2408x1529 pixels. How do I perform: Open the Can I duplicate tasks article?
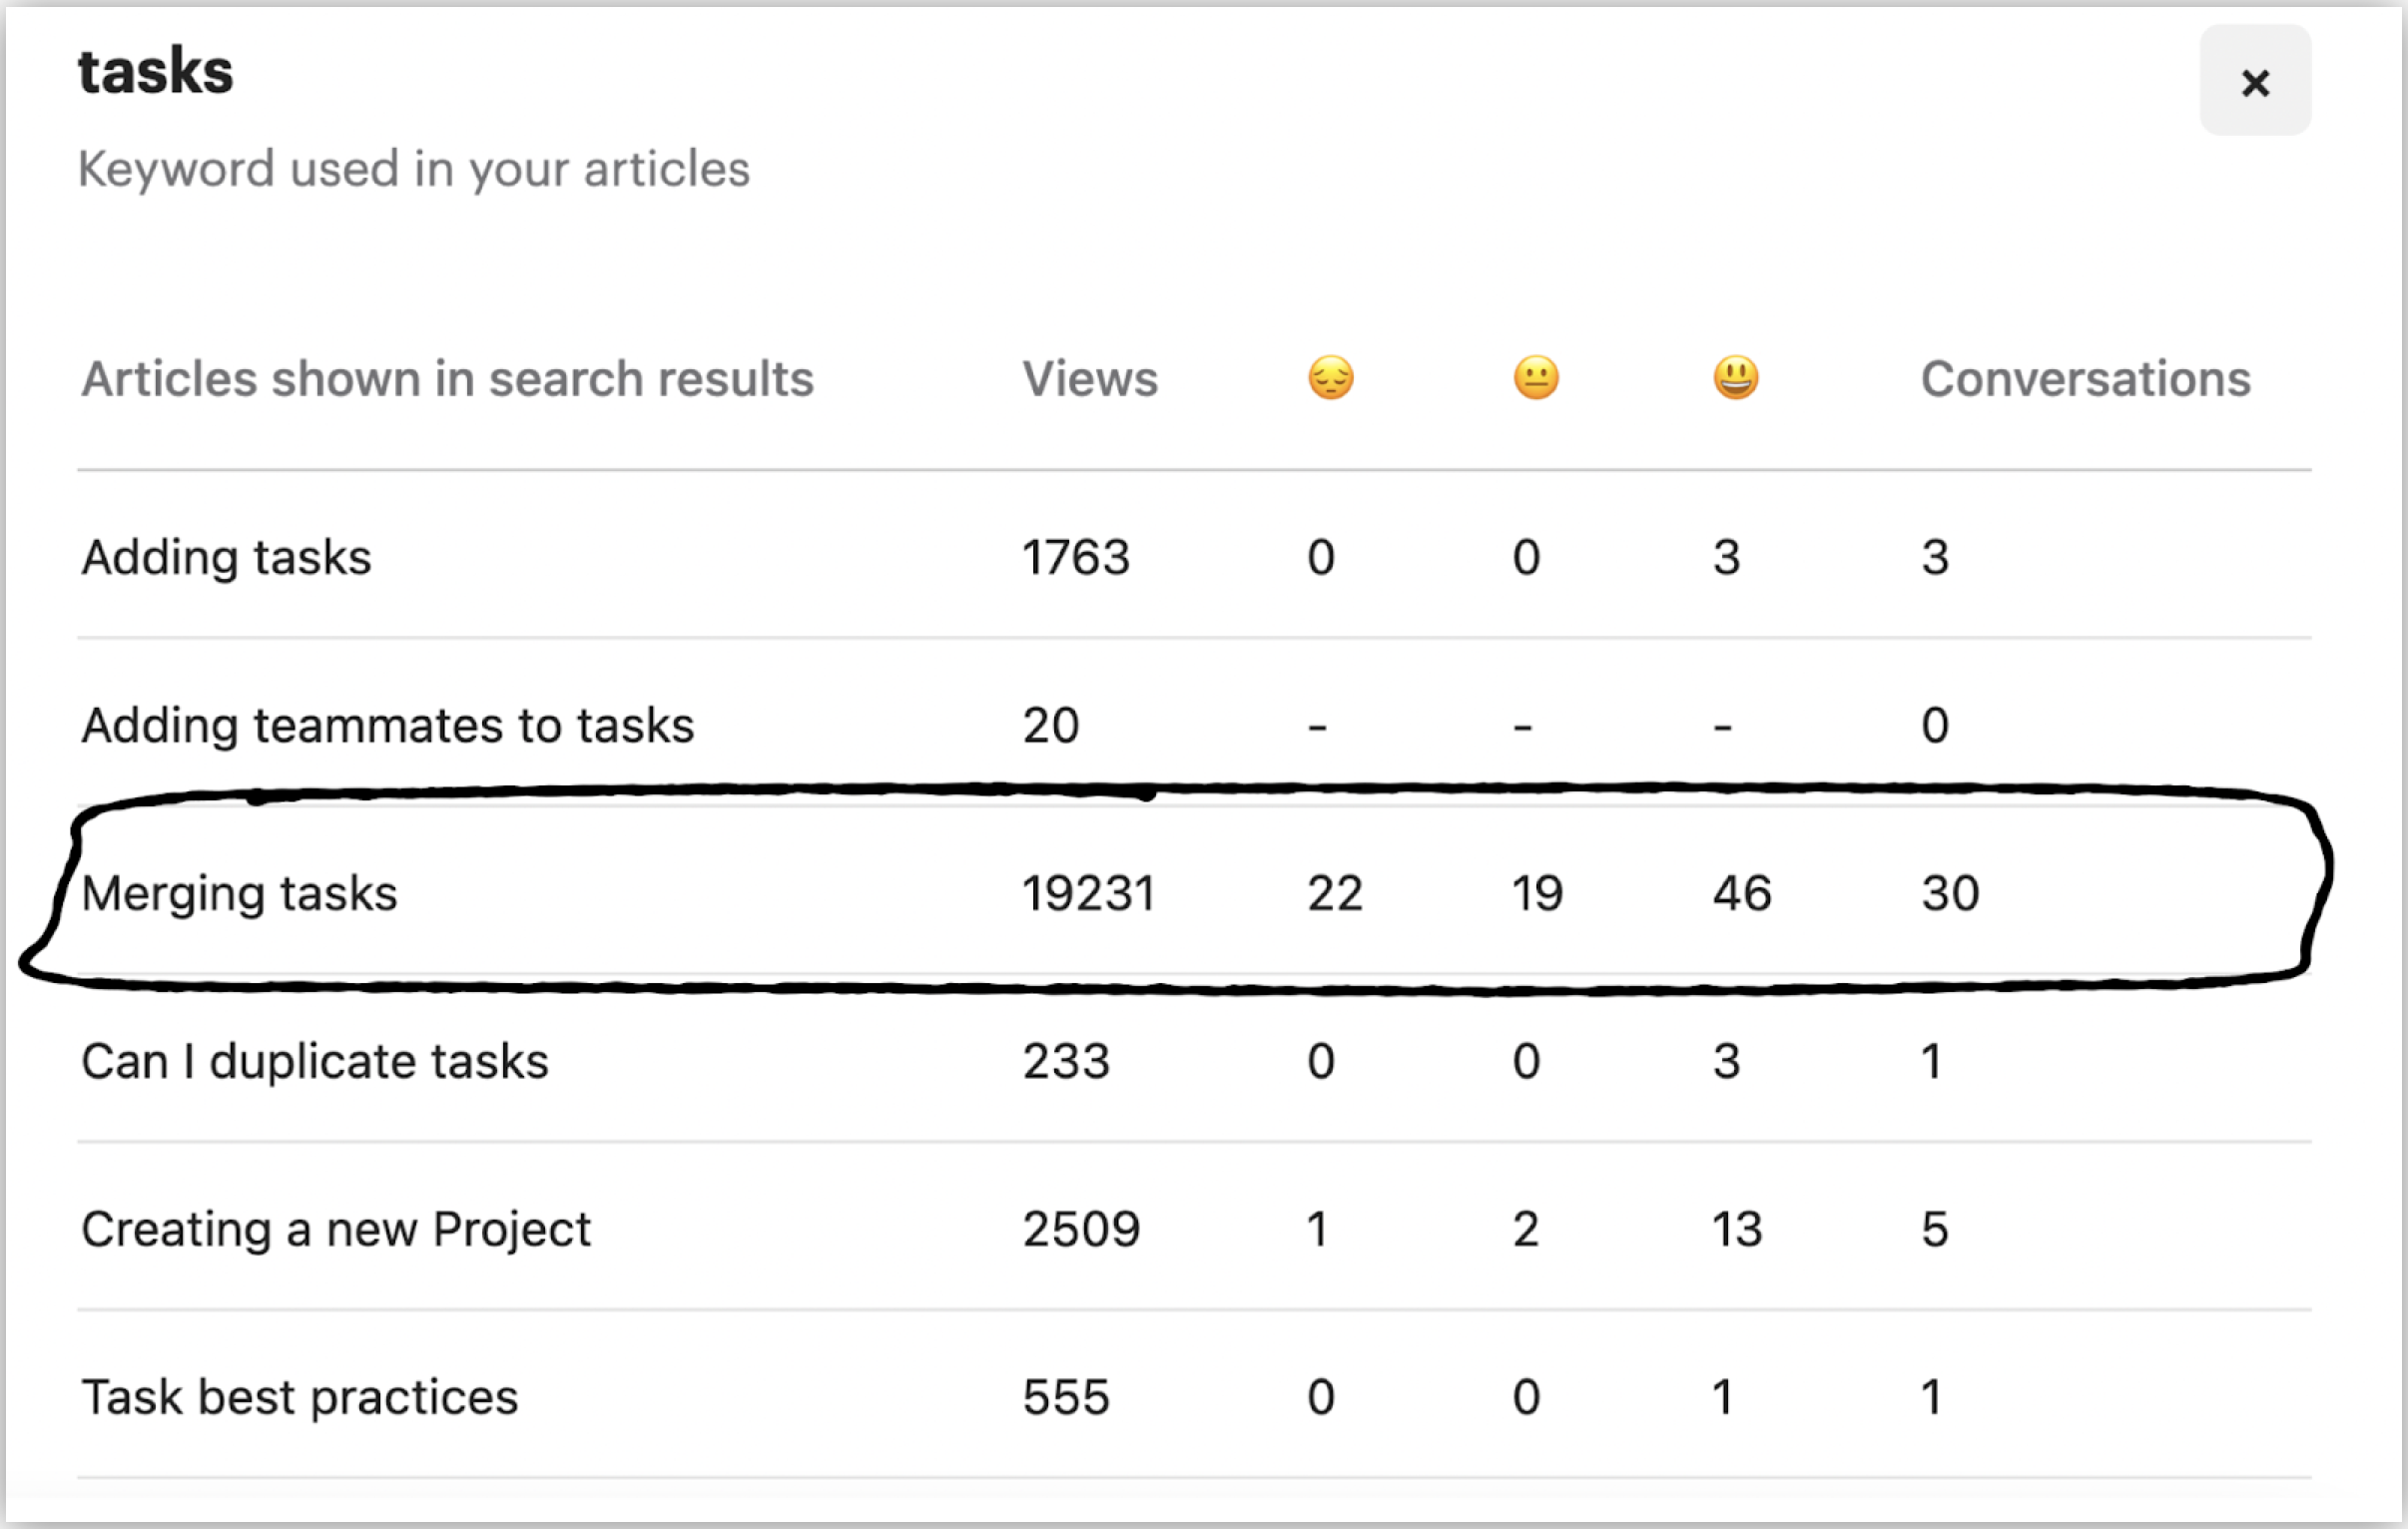click(x=315, y=1061)
